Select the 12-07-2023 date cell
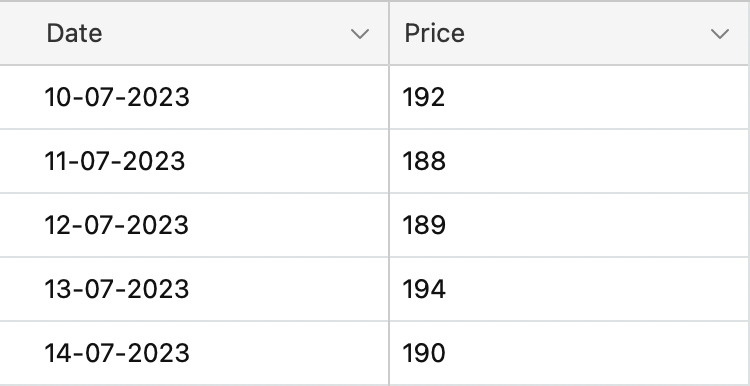This screenshot has width=750, height=386. coord(194,225)
